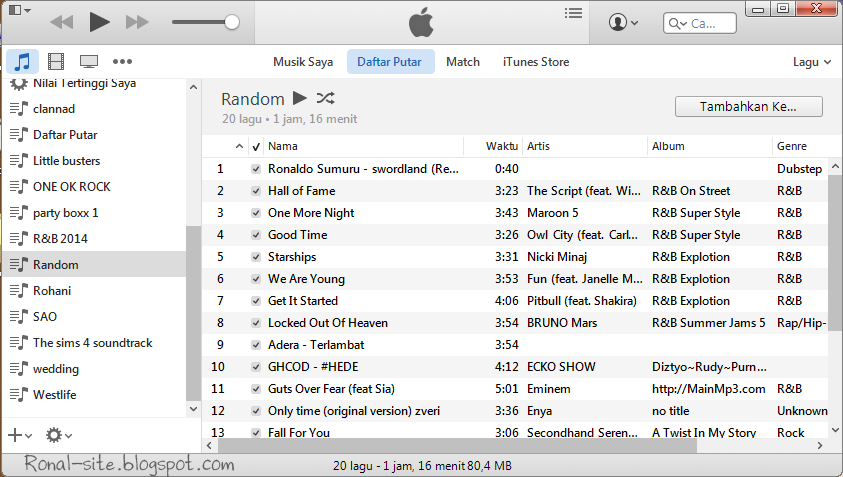Click horizontal scrollbar left arrow
The height and width of the screenshot is (477, 843).
[209, 445]
